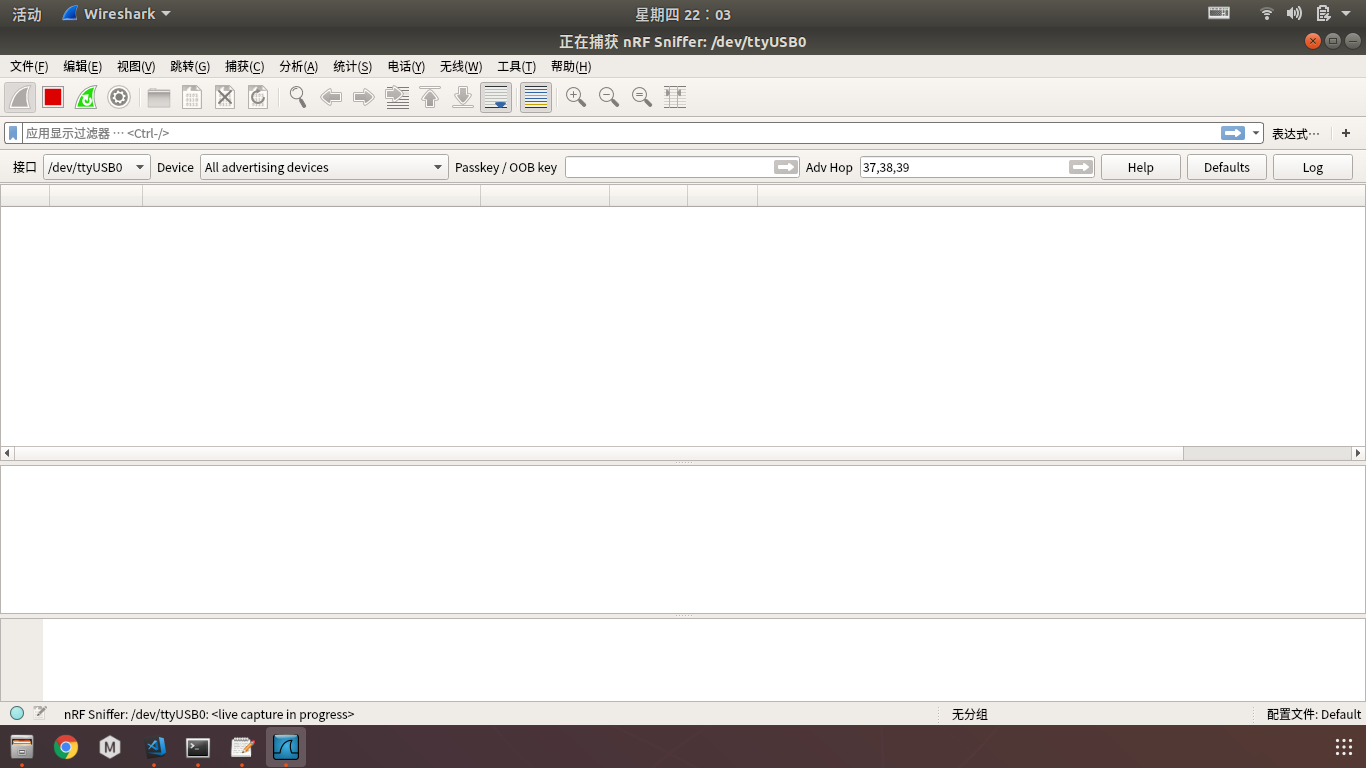Stop the running capture with red square

53,97
